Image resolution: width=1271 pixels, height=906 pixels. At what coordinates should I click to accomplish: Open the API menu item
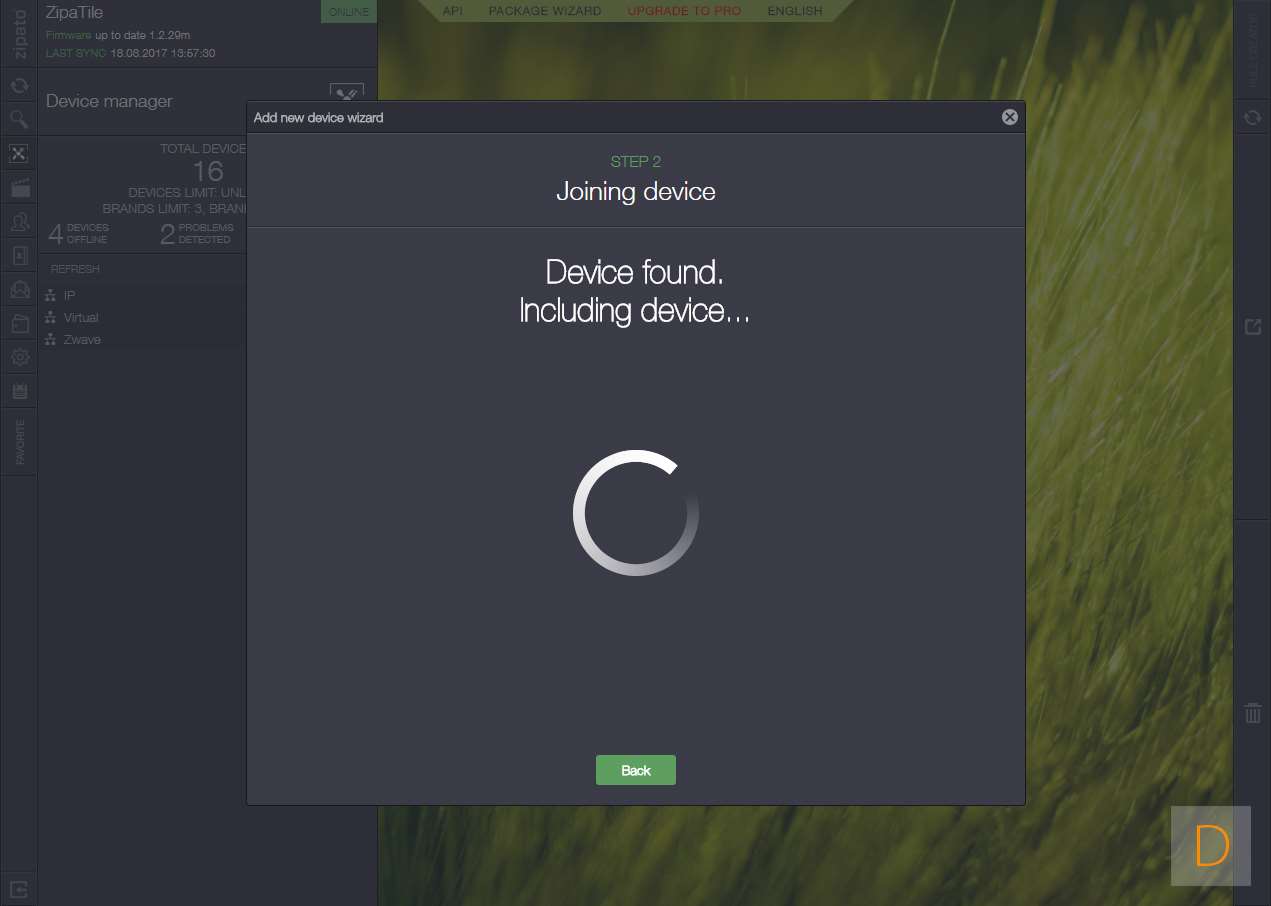452,11
